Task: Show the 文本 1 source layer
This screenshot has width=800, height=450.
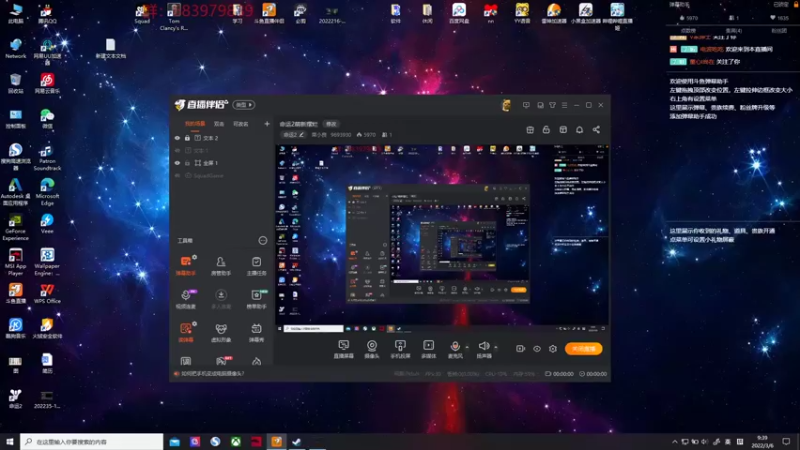Action: (178, 151)
